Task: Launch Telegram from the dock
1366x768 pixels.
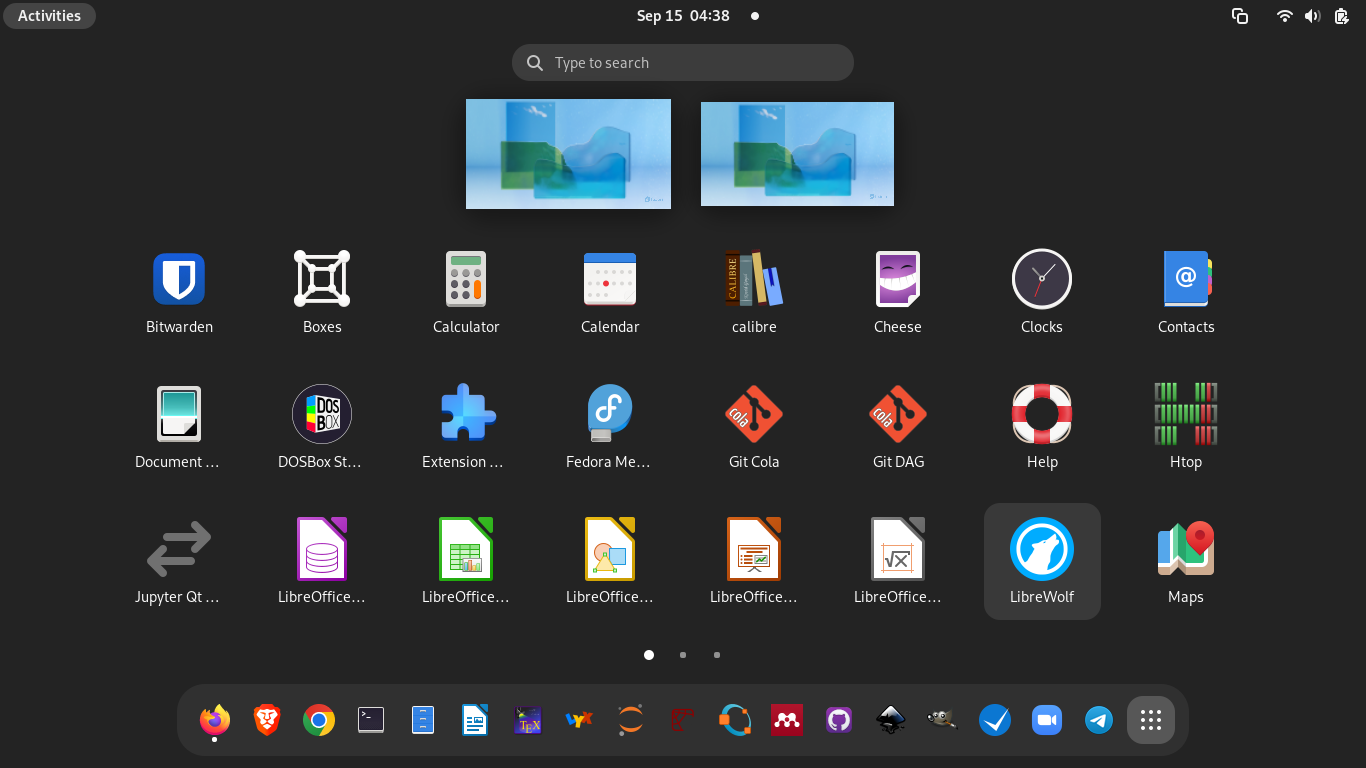Action: point(1099,720)
